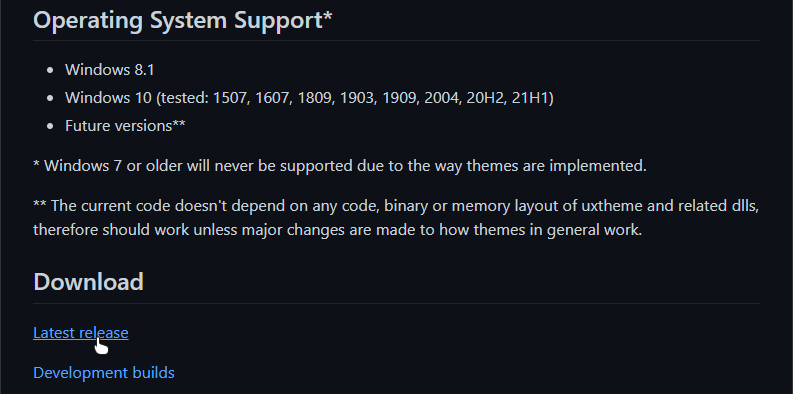Click the bullet beside Windows 8.1
The height and width of the screenshot is (394, 793).
click(50, 70)
